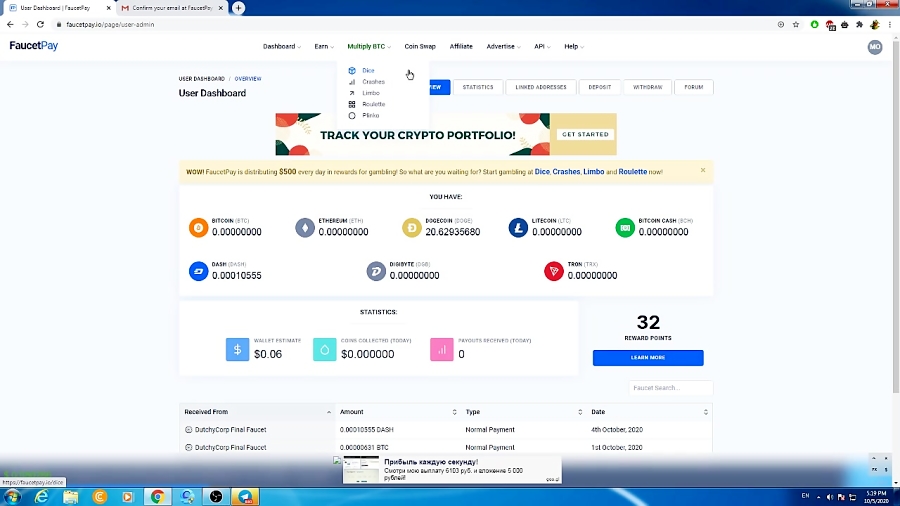Expand the Earn navigation dropdown

[324, 46]
